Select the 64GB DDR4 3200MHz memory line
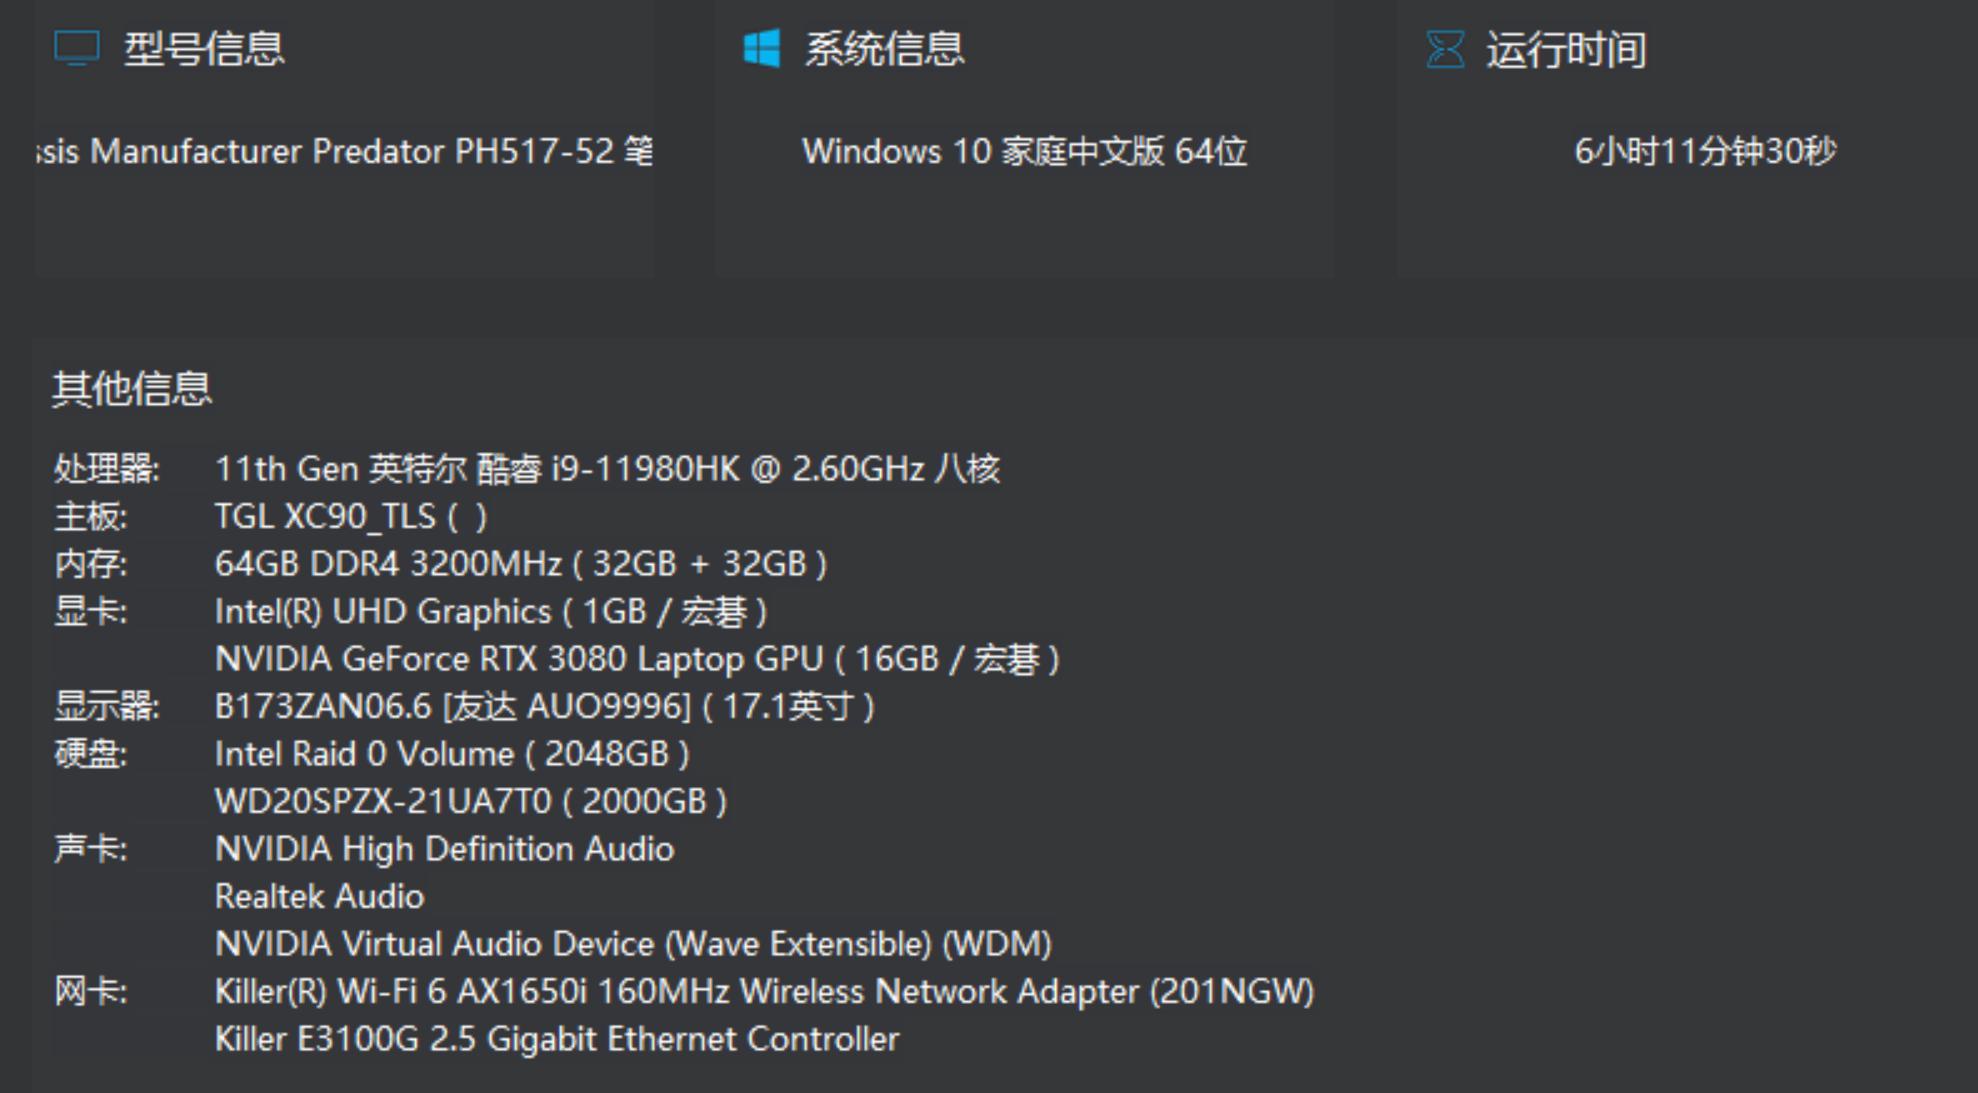 tap(520, 564)
